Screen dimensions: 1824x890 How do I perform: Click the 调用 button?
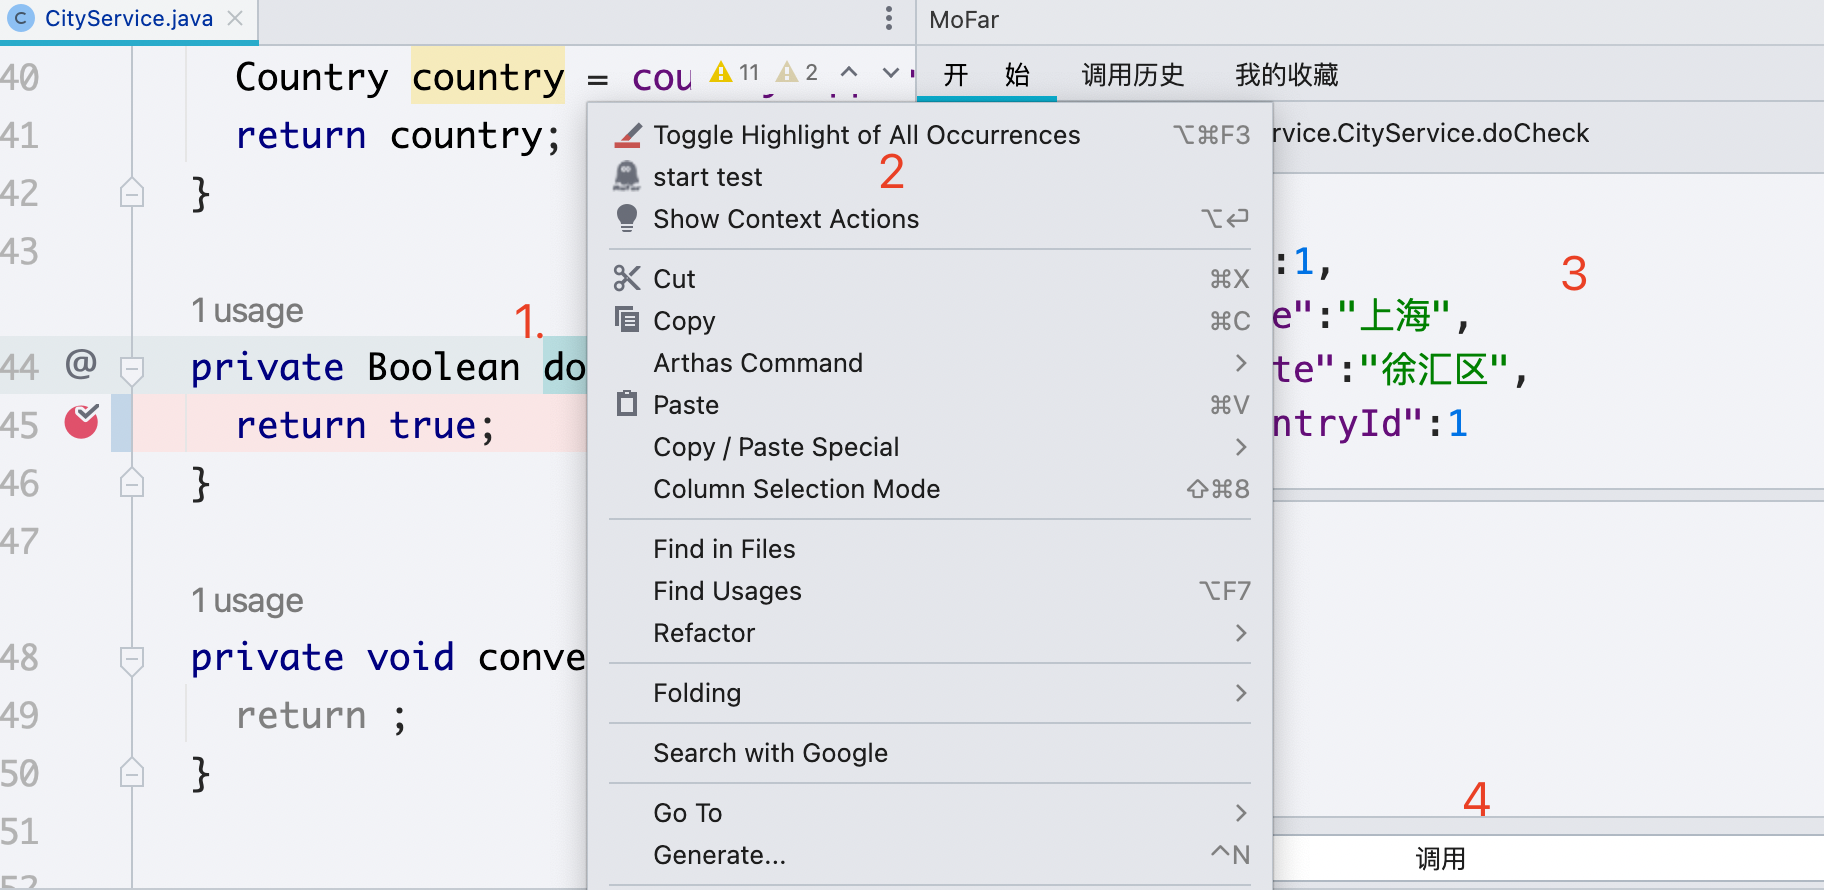click(1440, 858)
